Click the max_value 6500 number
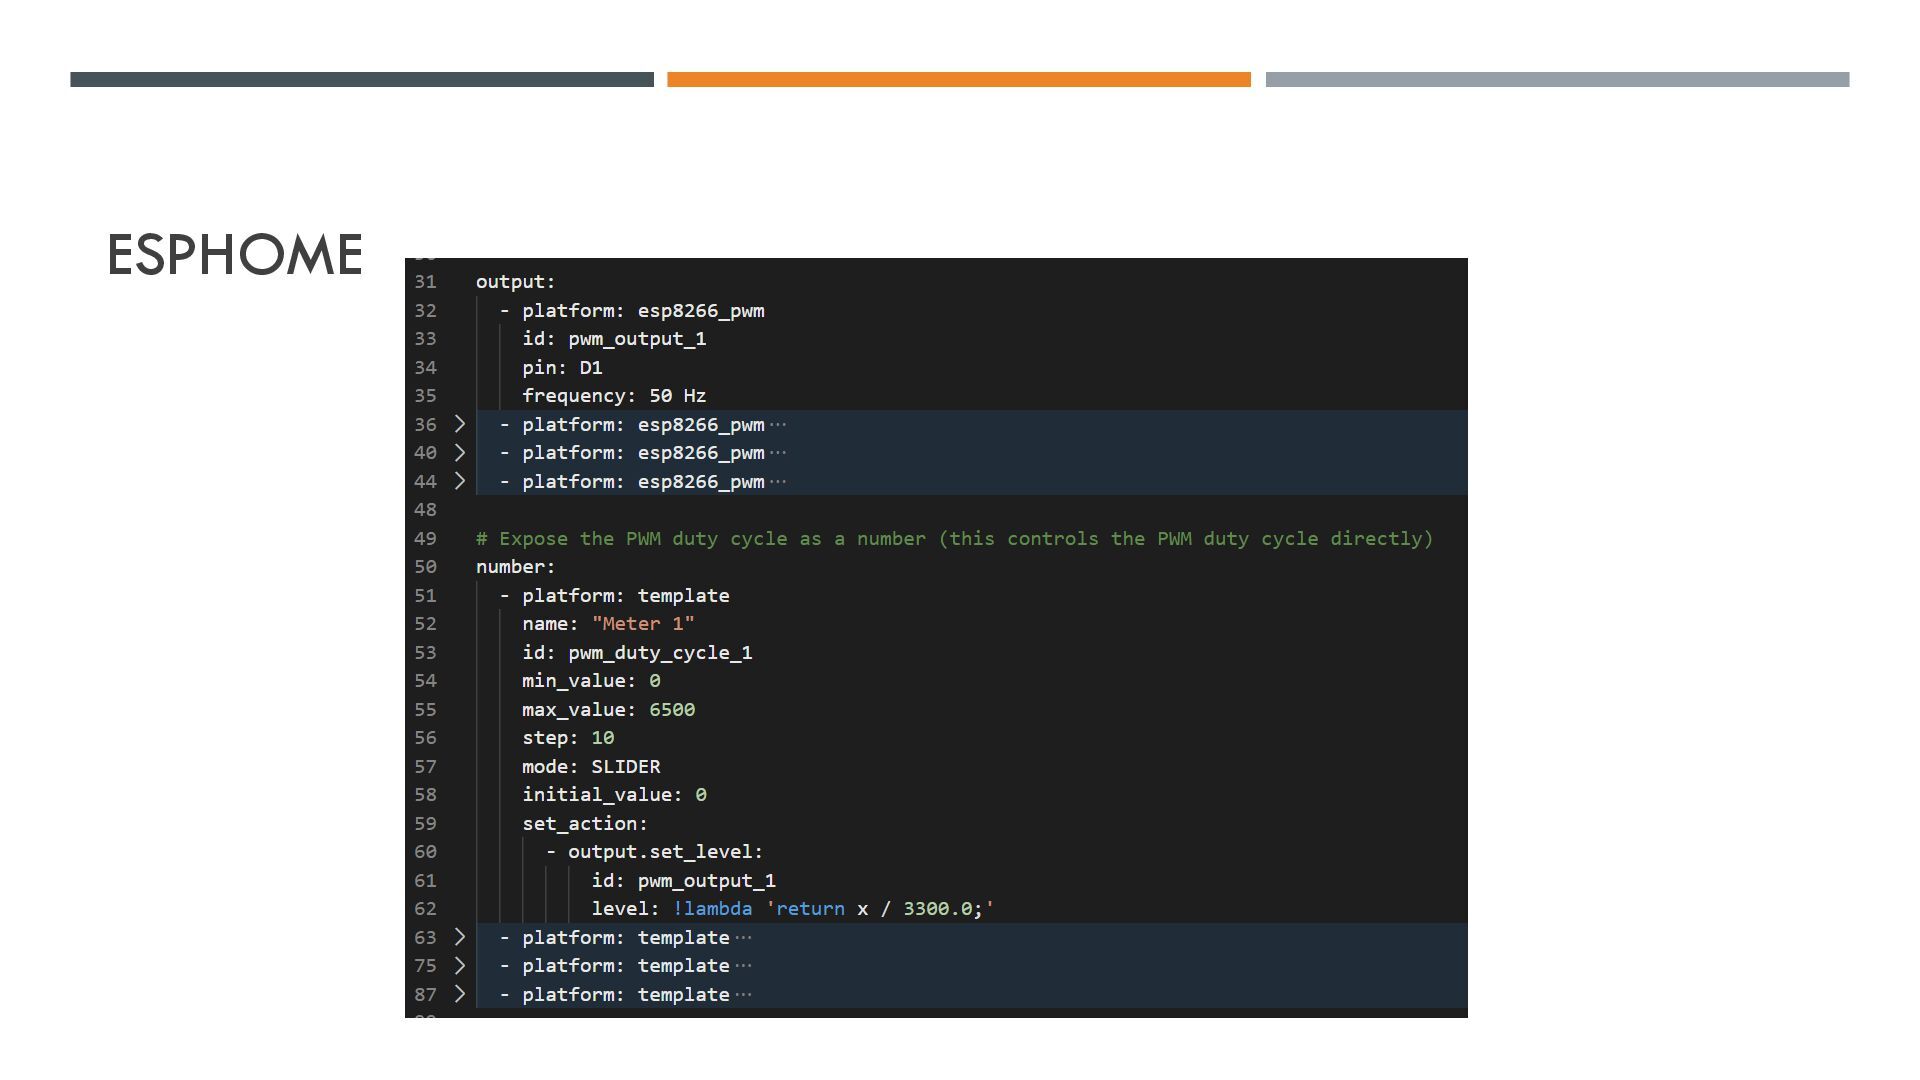Image resolution: width=1920 pixels, height=1080 pixels. pyautogui.click(x=672, y=710)
